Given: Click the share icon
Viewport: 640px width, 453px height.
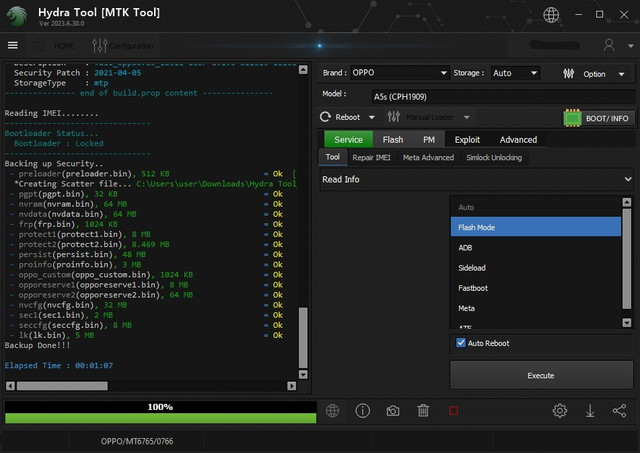Looking at the screenshot, I should click(619, 411).
